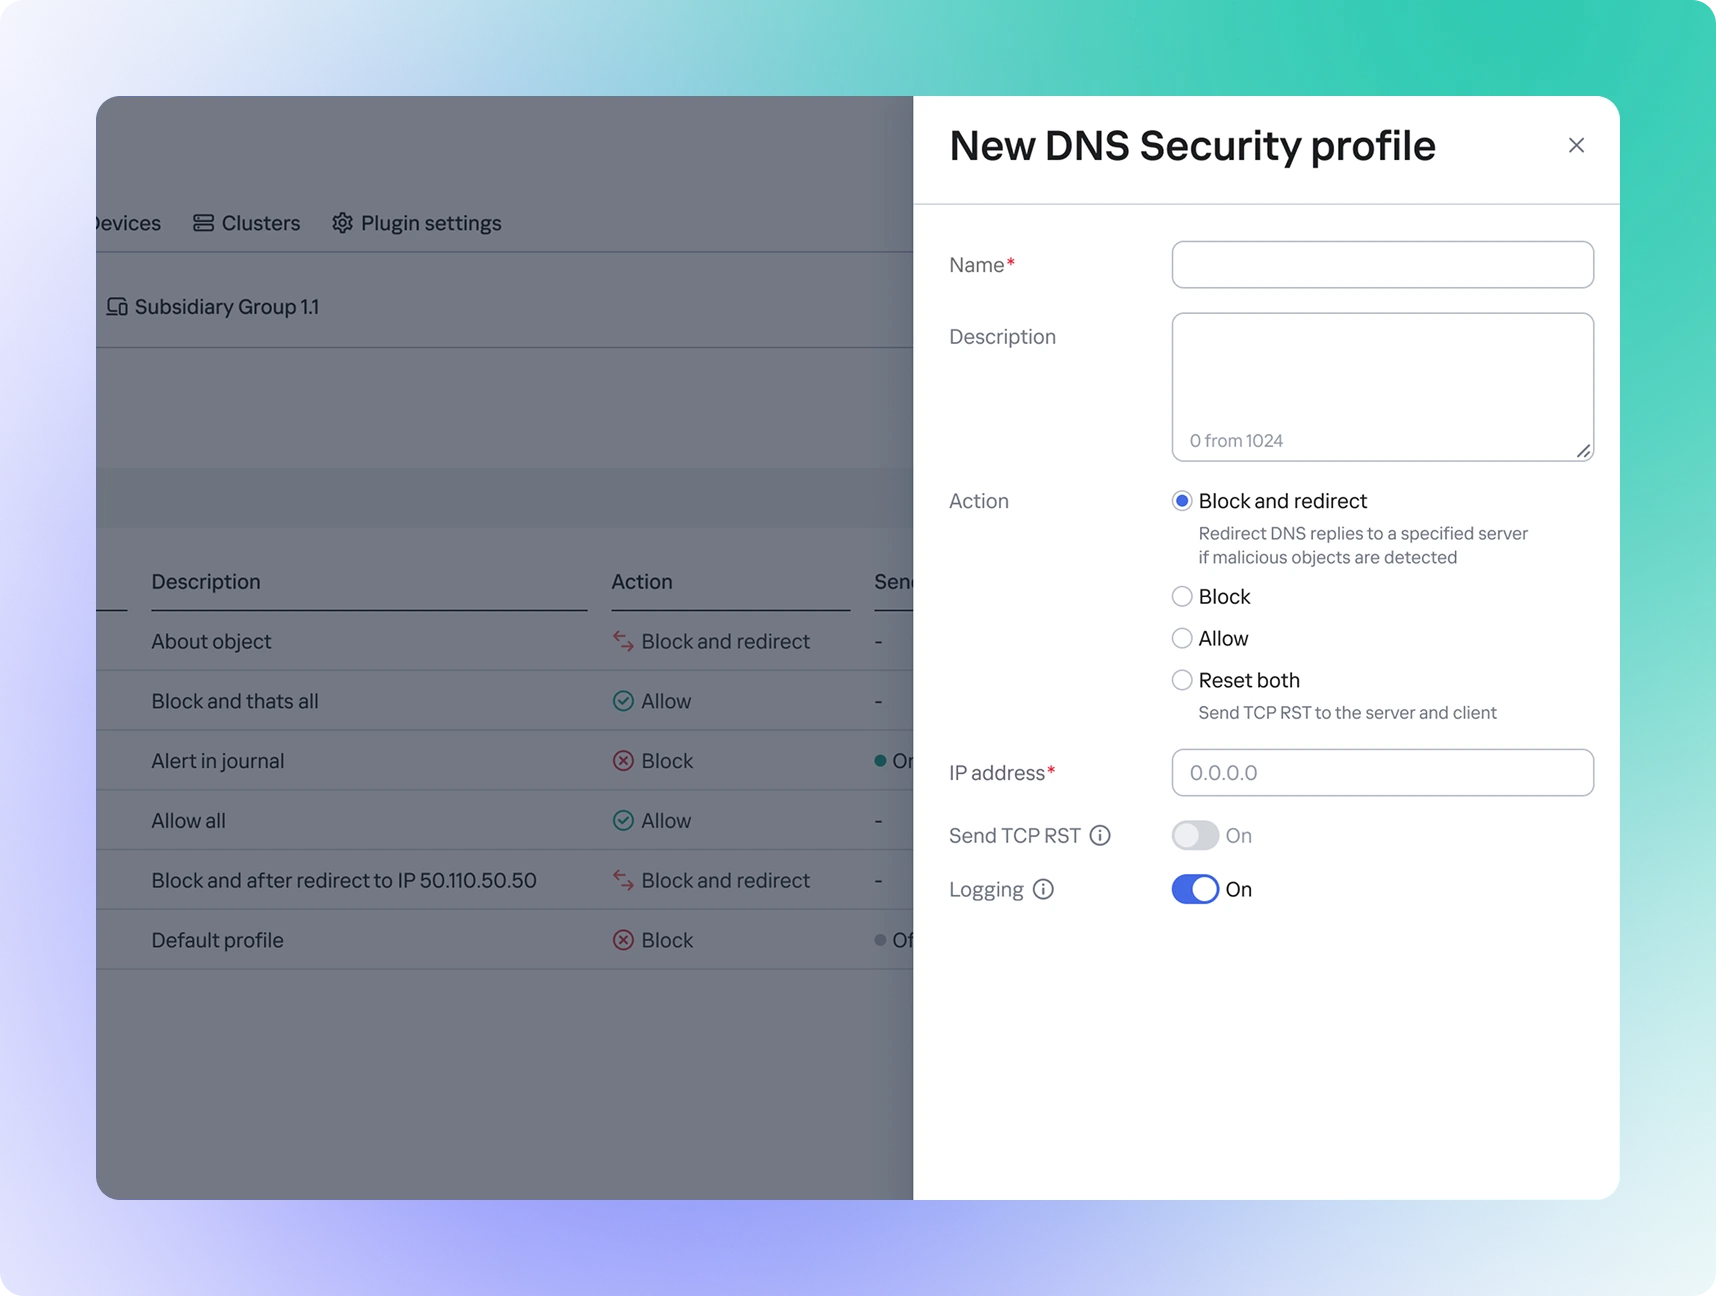
Task: Click the gear icon for Plugin settings
Action: [x=343, y=223]
